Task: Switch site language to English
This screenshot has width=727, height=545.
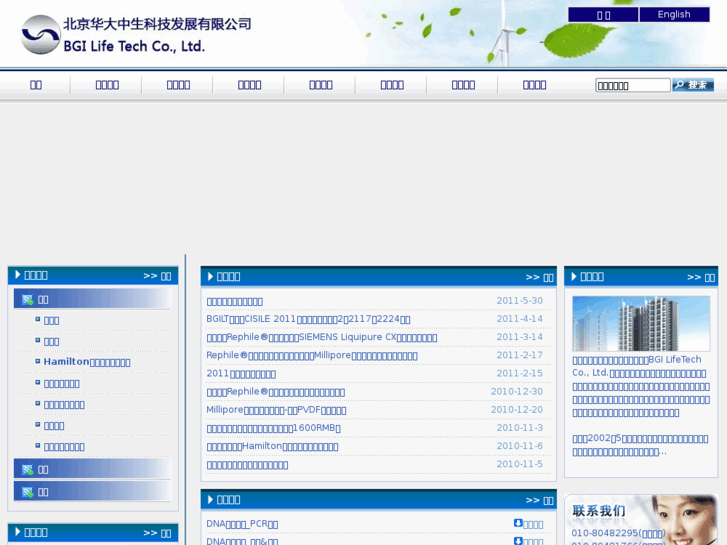Action: point(674,14)
